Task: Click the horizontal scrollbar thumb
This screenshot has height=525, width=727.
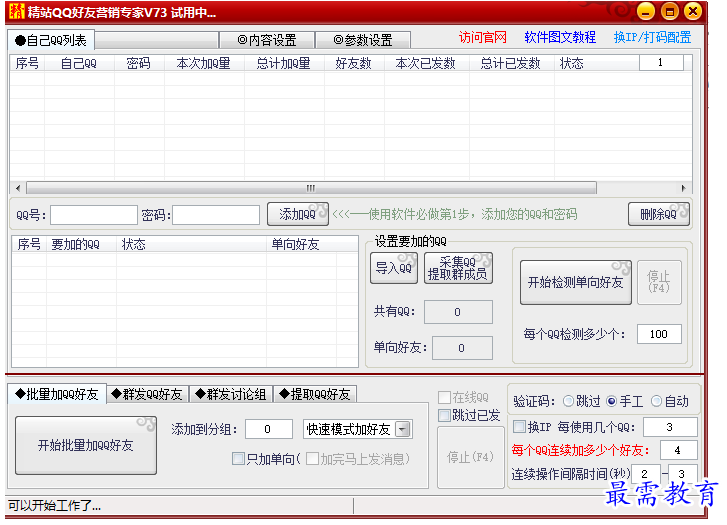Action: click(x=311, y=188)
